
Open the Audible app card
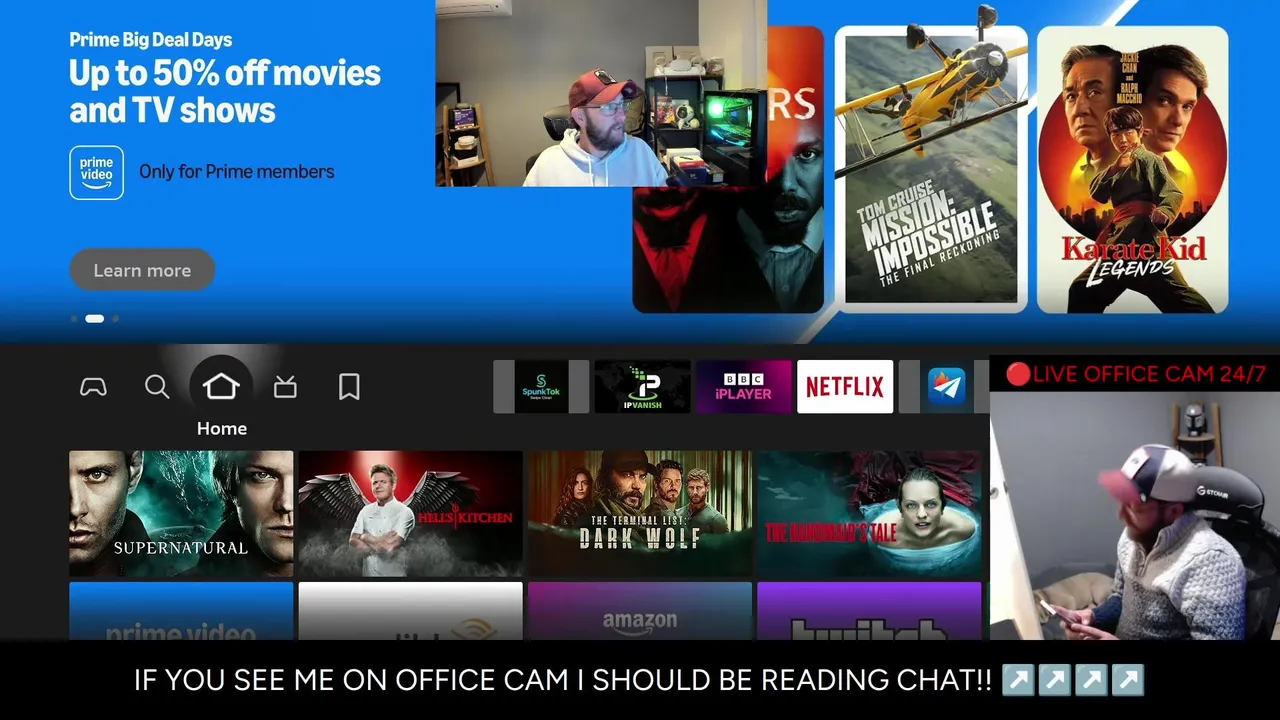point(410,611)
